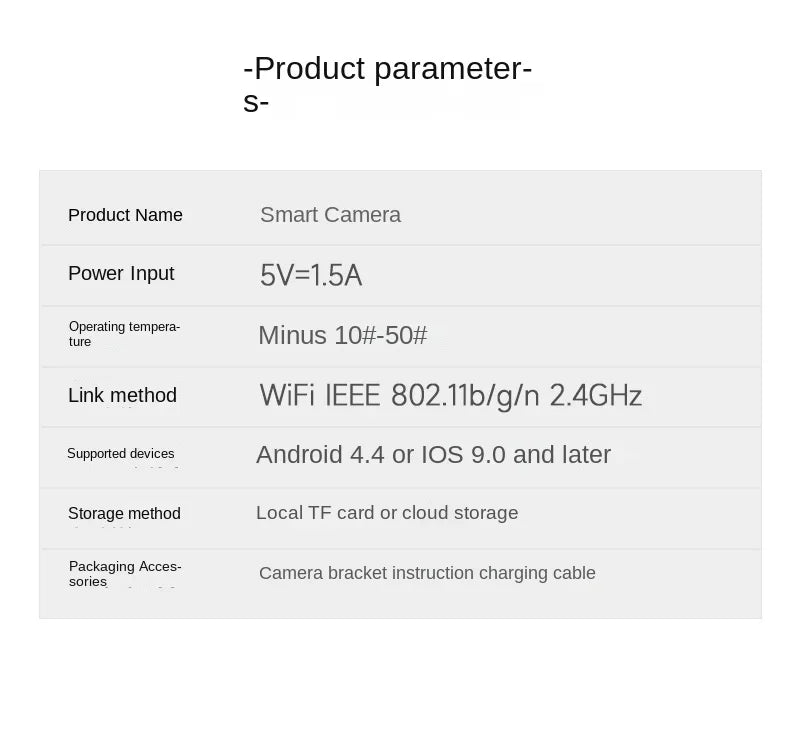The width and height of the screenshot is (790, 733).
Task: Select the Link method label
Action: coord(122,395)
